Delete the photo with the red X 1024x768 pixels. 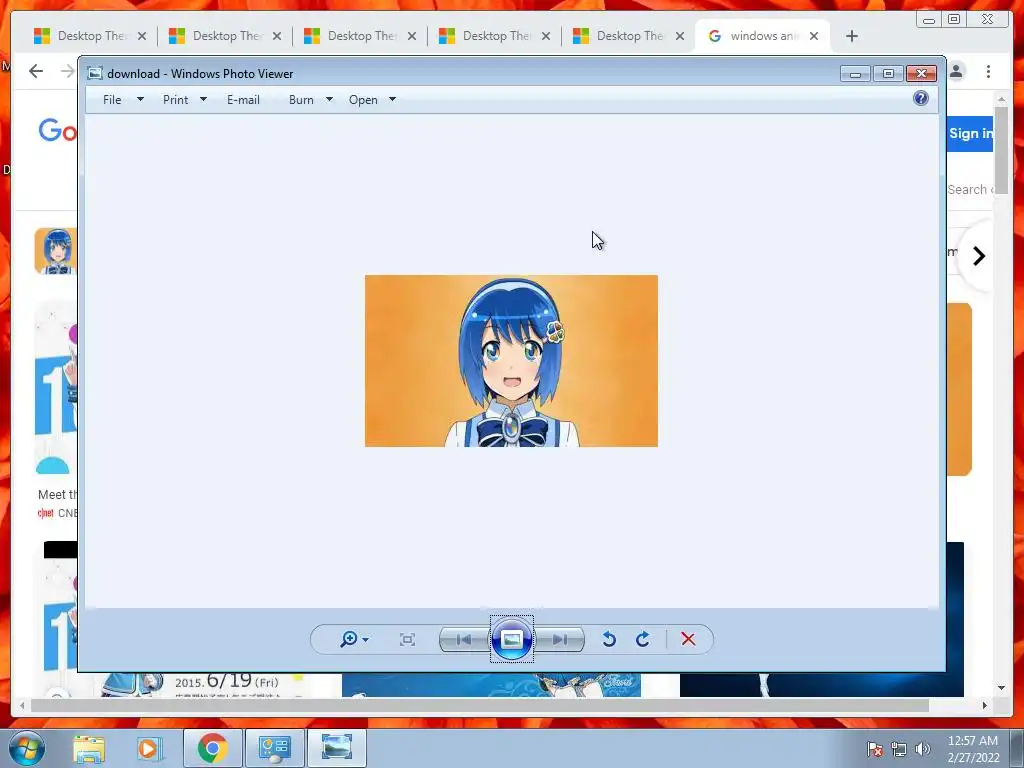tap(688, 639)
